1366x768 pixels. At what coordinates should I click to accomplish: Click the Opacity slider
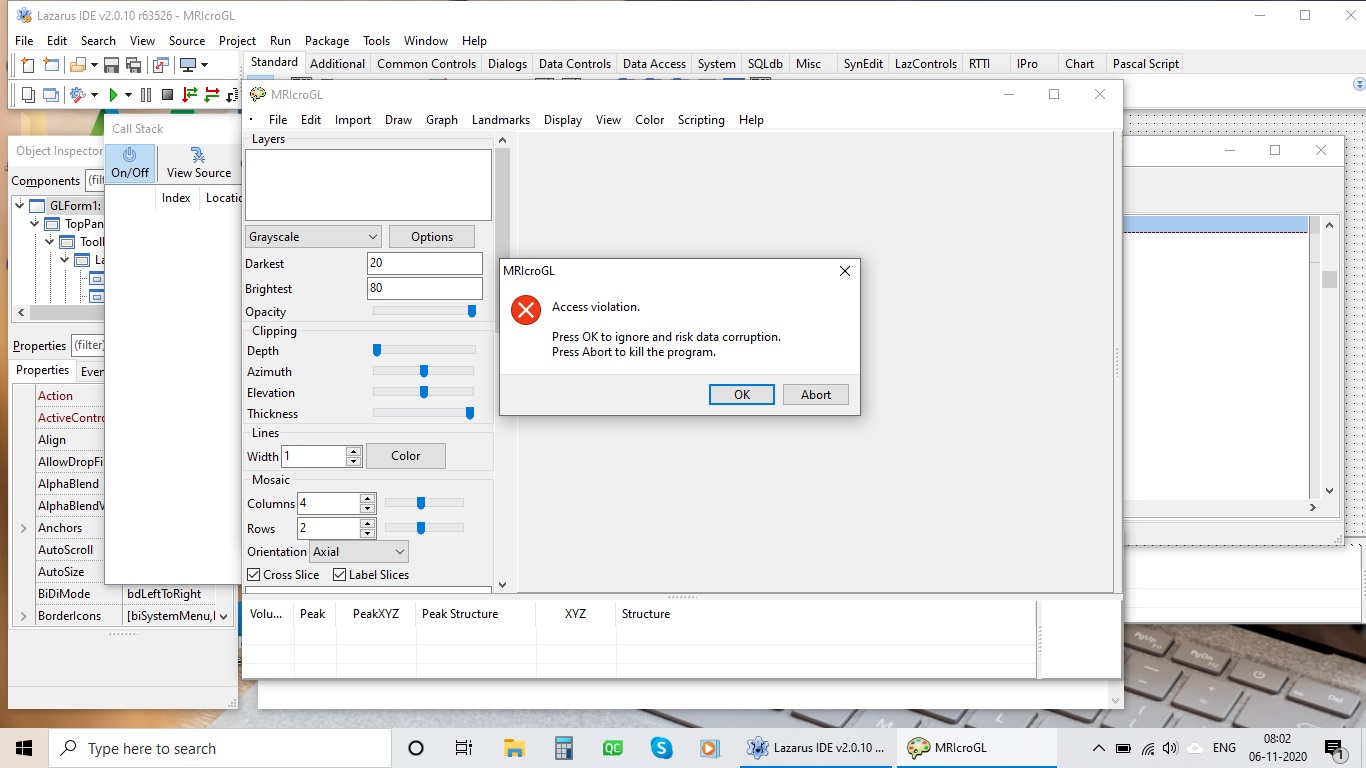424,312
